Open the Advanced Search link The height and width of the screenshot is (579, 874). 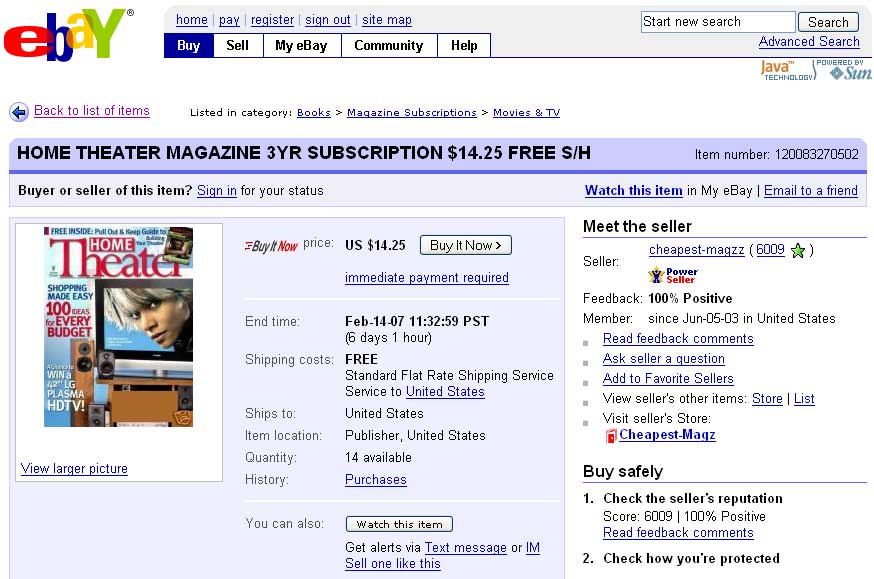pyautogui.click(x=808, y=41)
